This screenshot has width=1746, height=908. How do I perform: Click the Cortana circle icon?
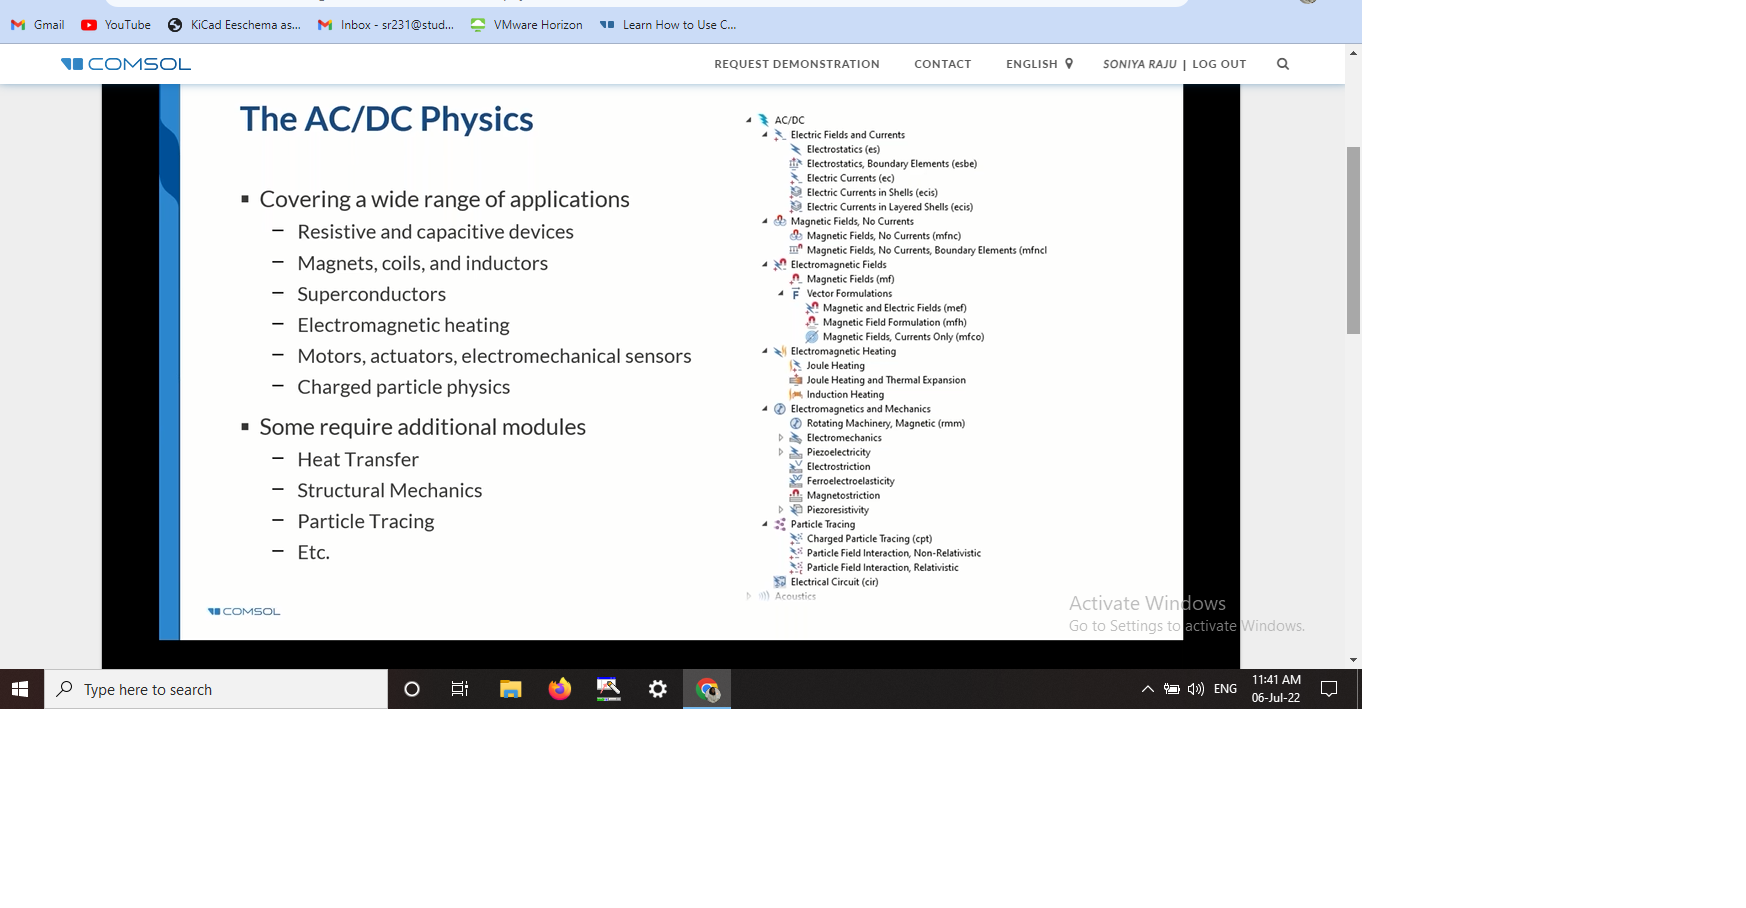coord(411,689)
